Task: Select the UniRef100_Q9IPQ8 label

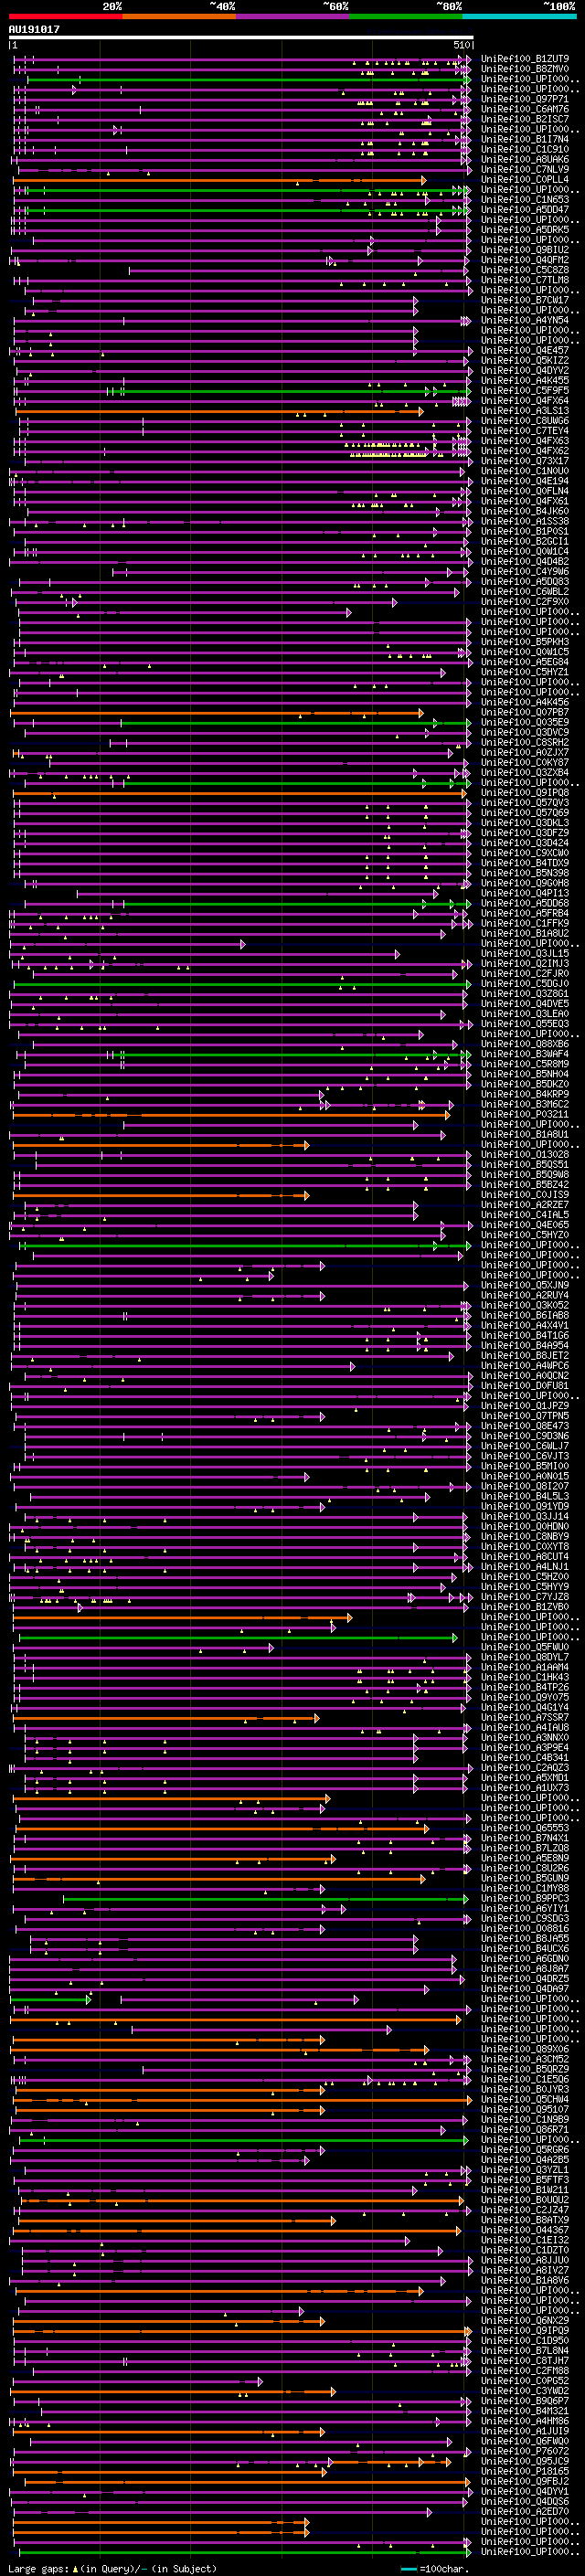Action: (525, 793)
